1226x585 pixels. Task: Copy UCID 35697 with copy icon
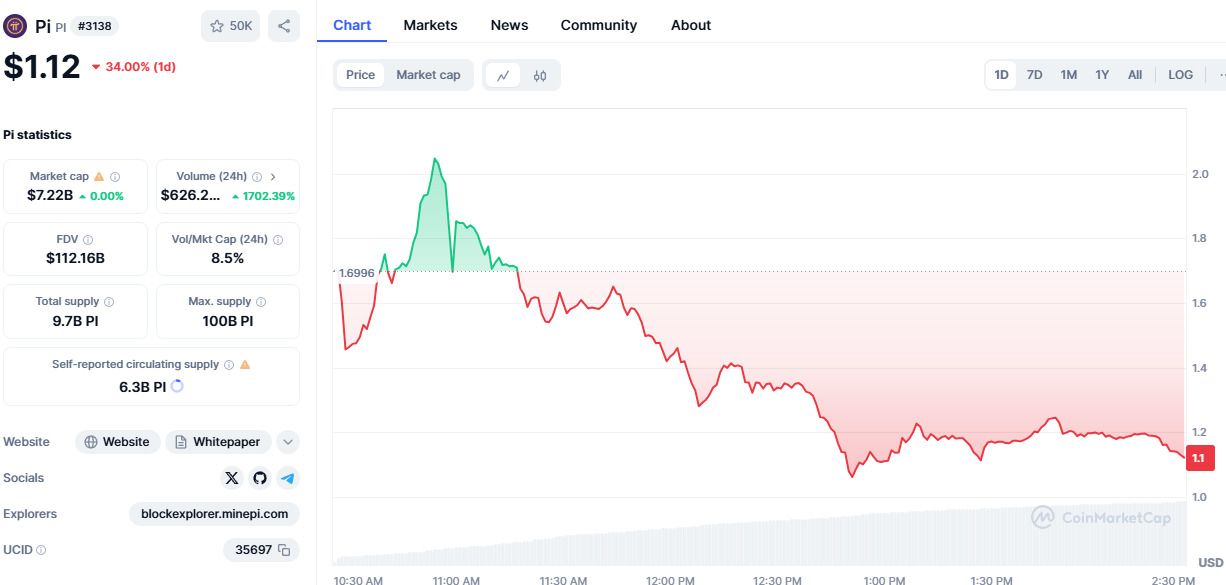tap(284, 550)
